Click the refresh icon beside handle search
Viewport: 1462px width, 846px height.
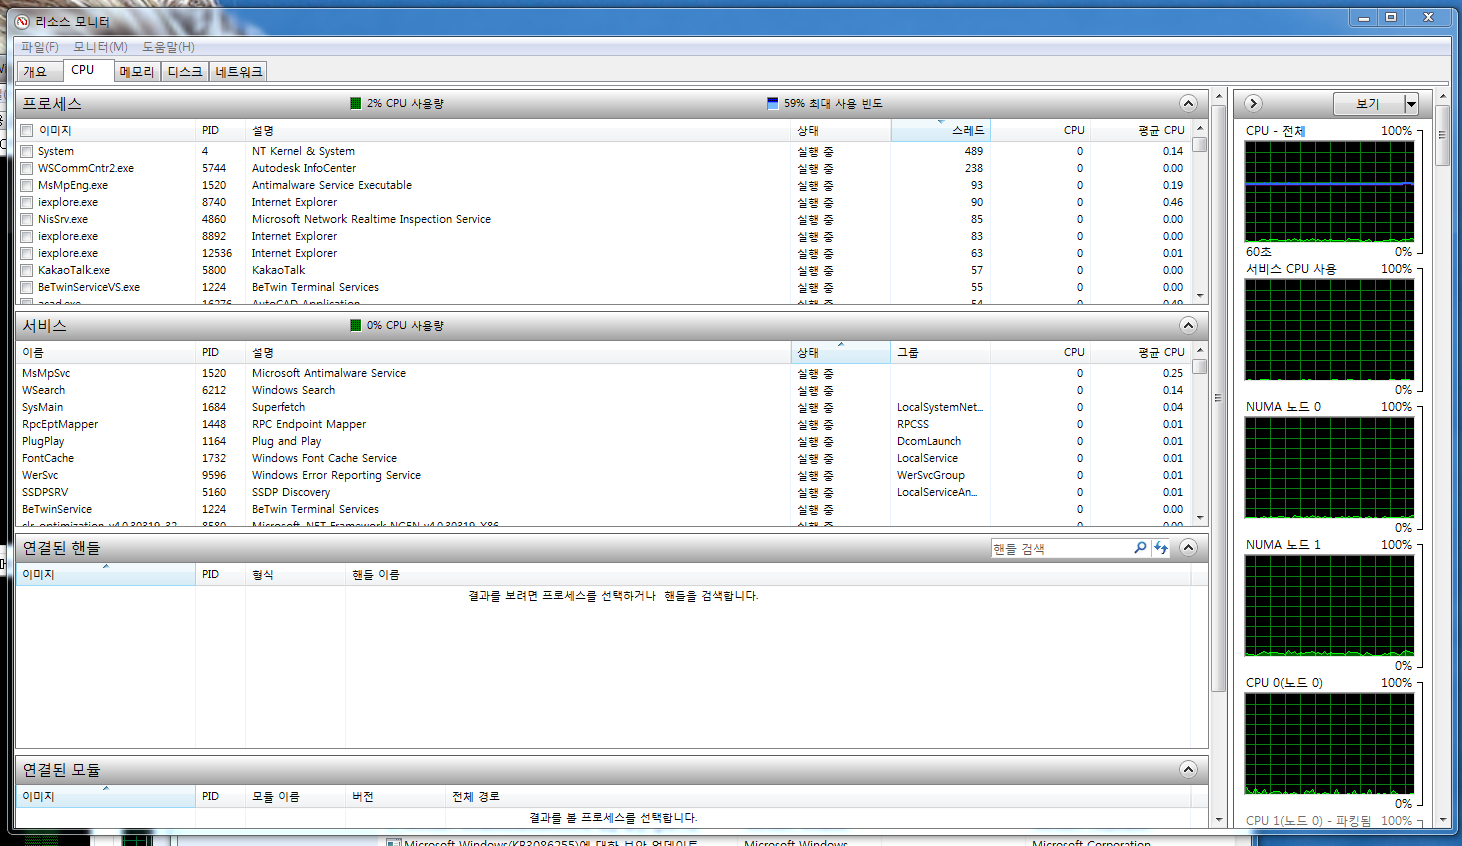[x=1161, y=548]
